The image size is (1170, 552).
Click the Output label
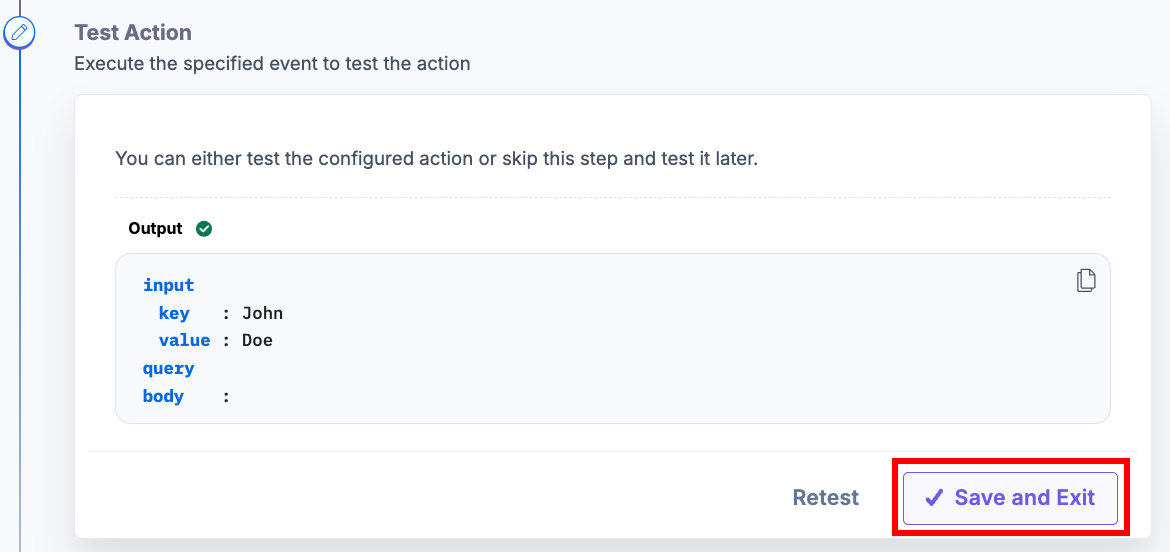(x=155, y=229)
